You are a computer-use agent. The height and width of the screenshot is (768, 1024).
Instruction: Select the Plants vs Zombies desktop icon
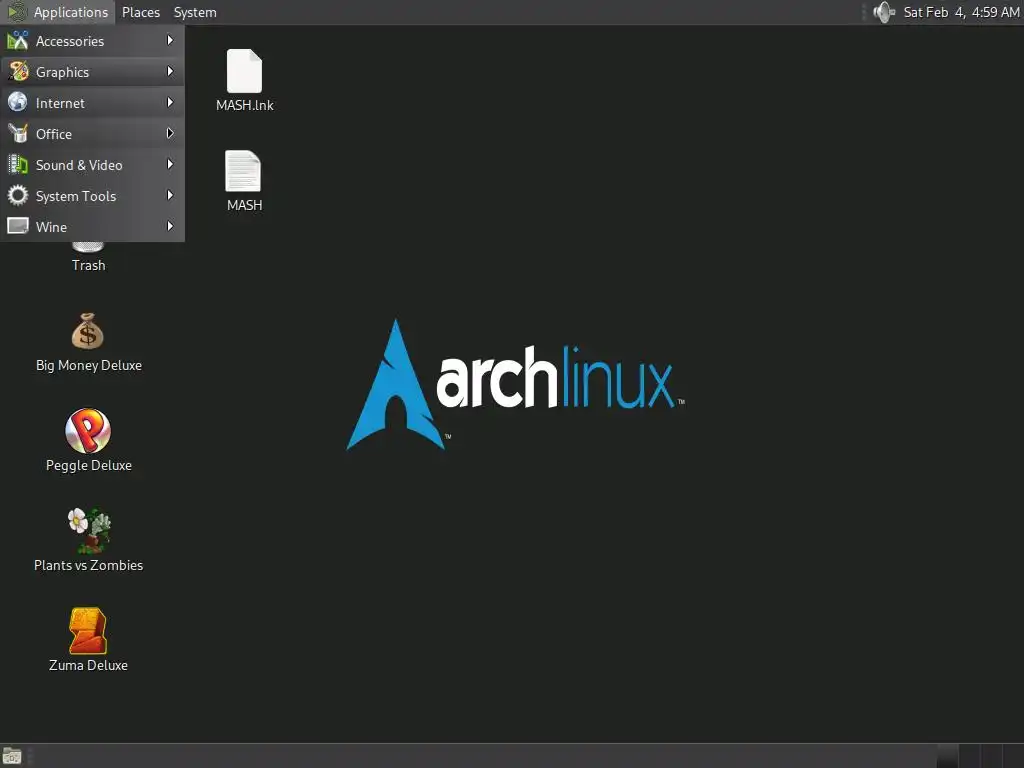pos(89,530)
